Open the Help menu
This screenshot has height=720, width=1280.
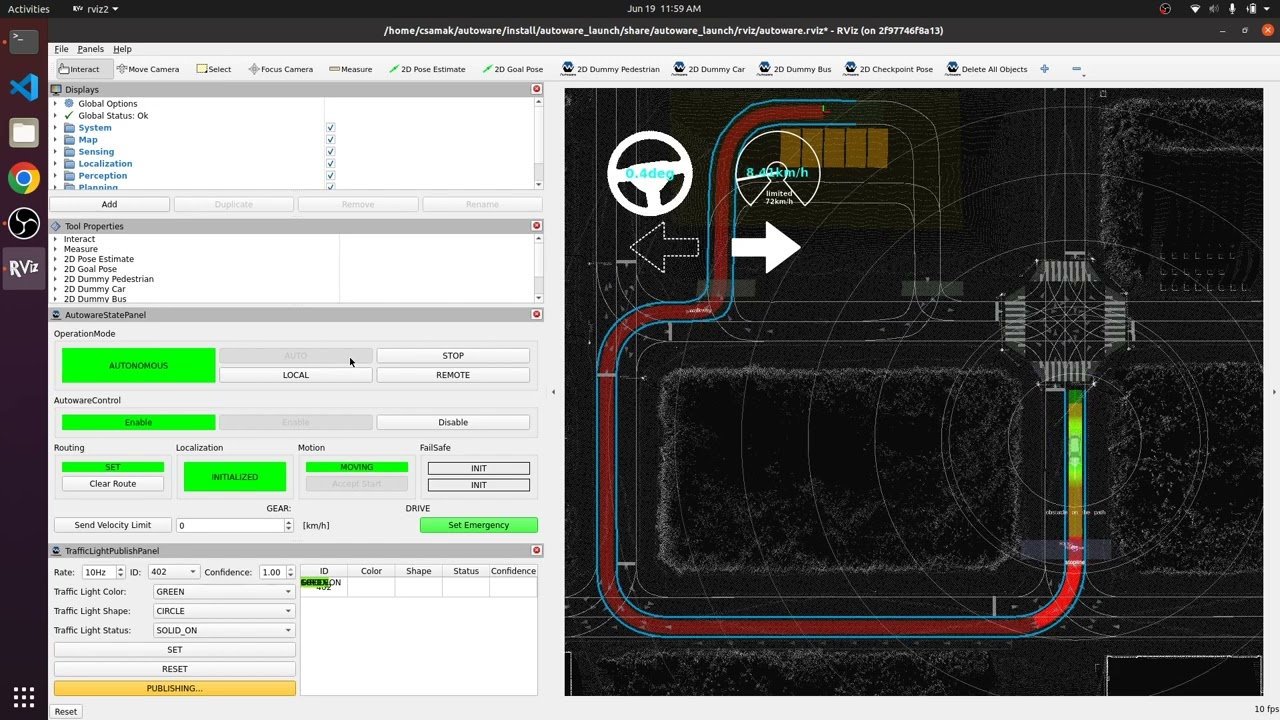point(122,49)
